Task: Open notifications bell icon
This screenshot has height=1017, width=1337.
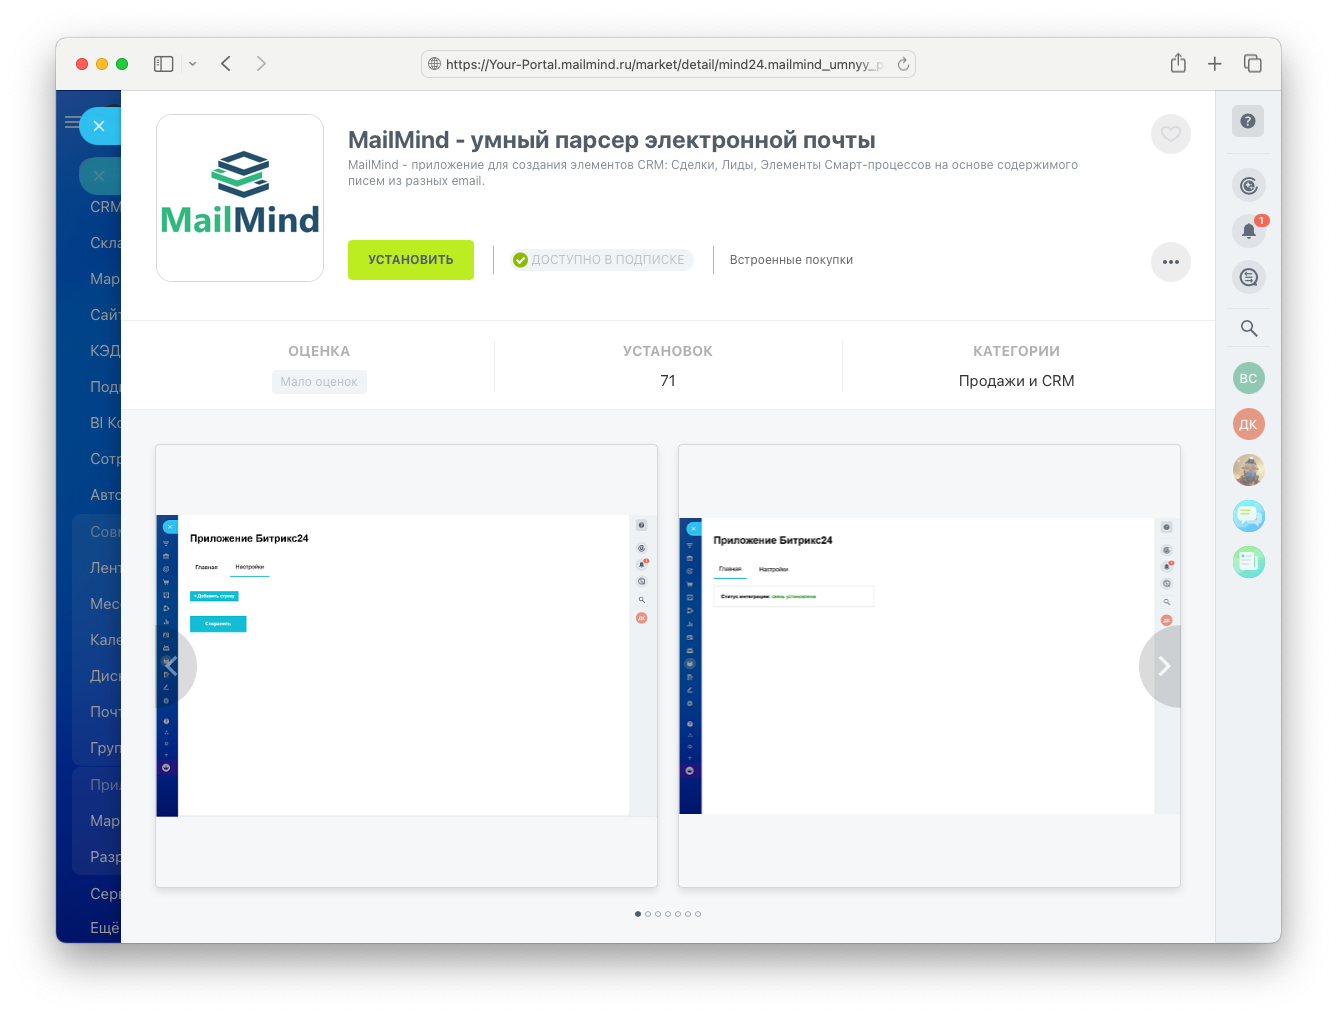Action: (1248, 231)
